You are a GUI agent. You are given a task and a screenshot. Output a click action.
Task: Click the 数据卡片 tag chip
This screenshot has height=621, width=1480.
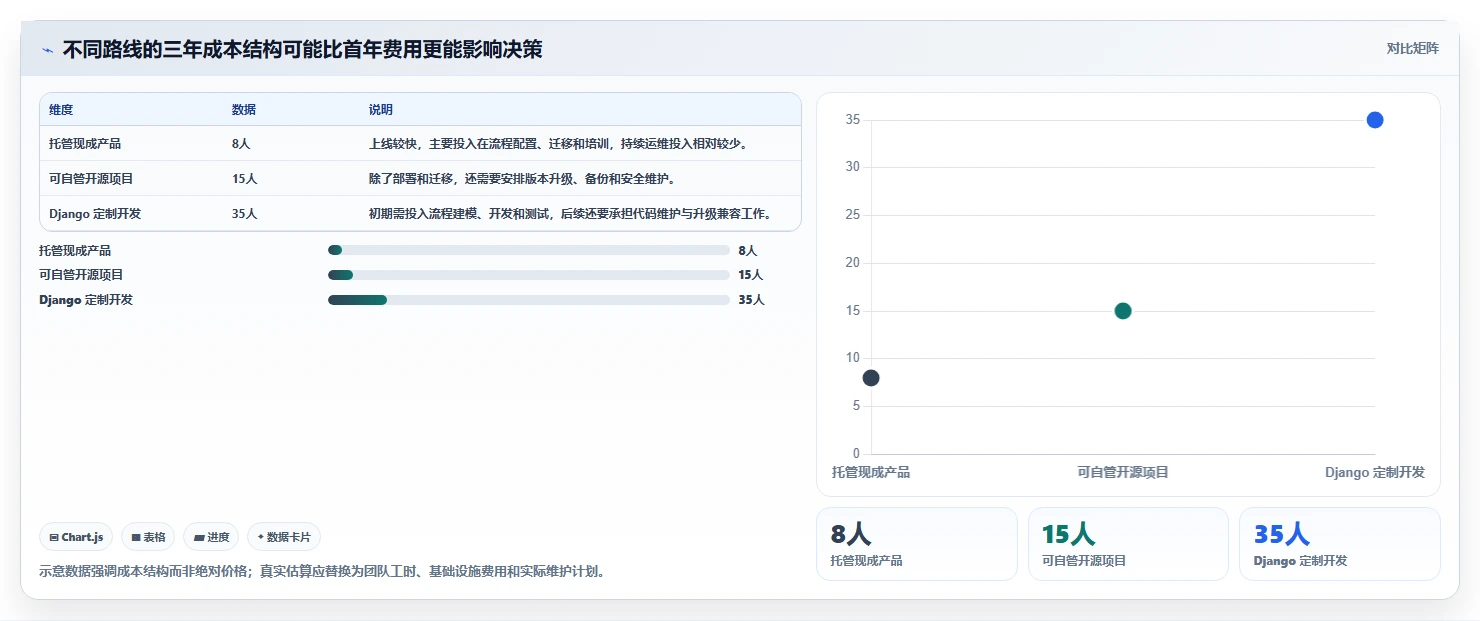click(x=284, y=537)
